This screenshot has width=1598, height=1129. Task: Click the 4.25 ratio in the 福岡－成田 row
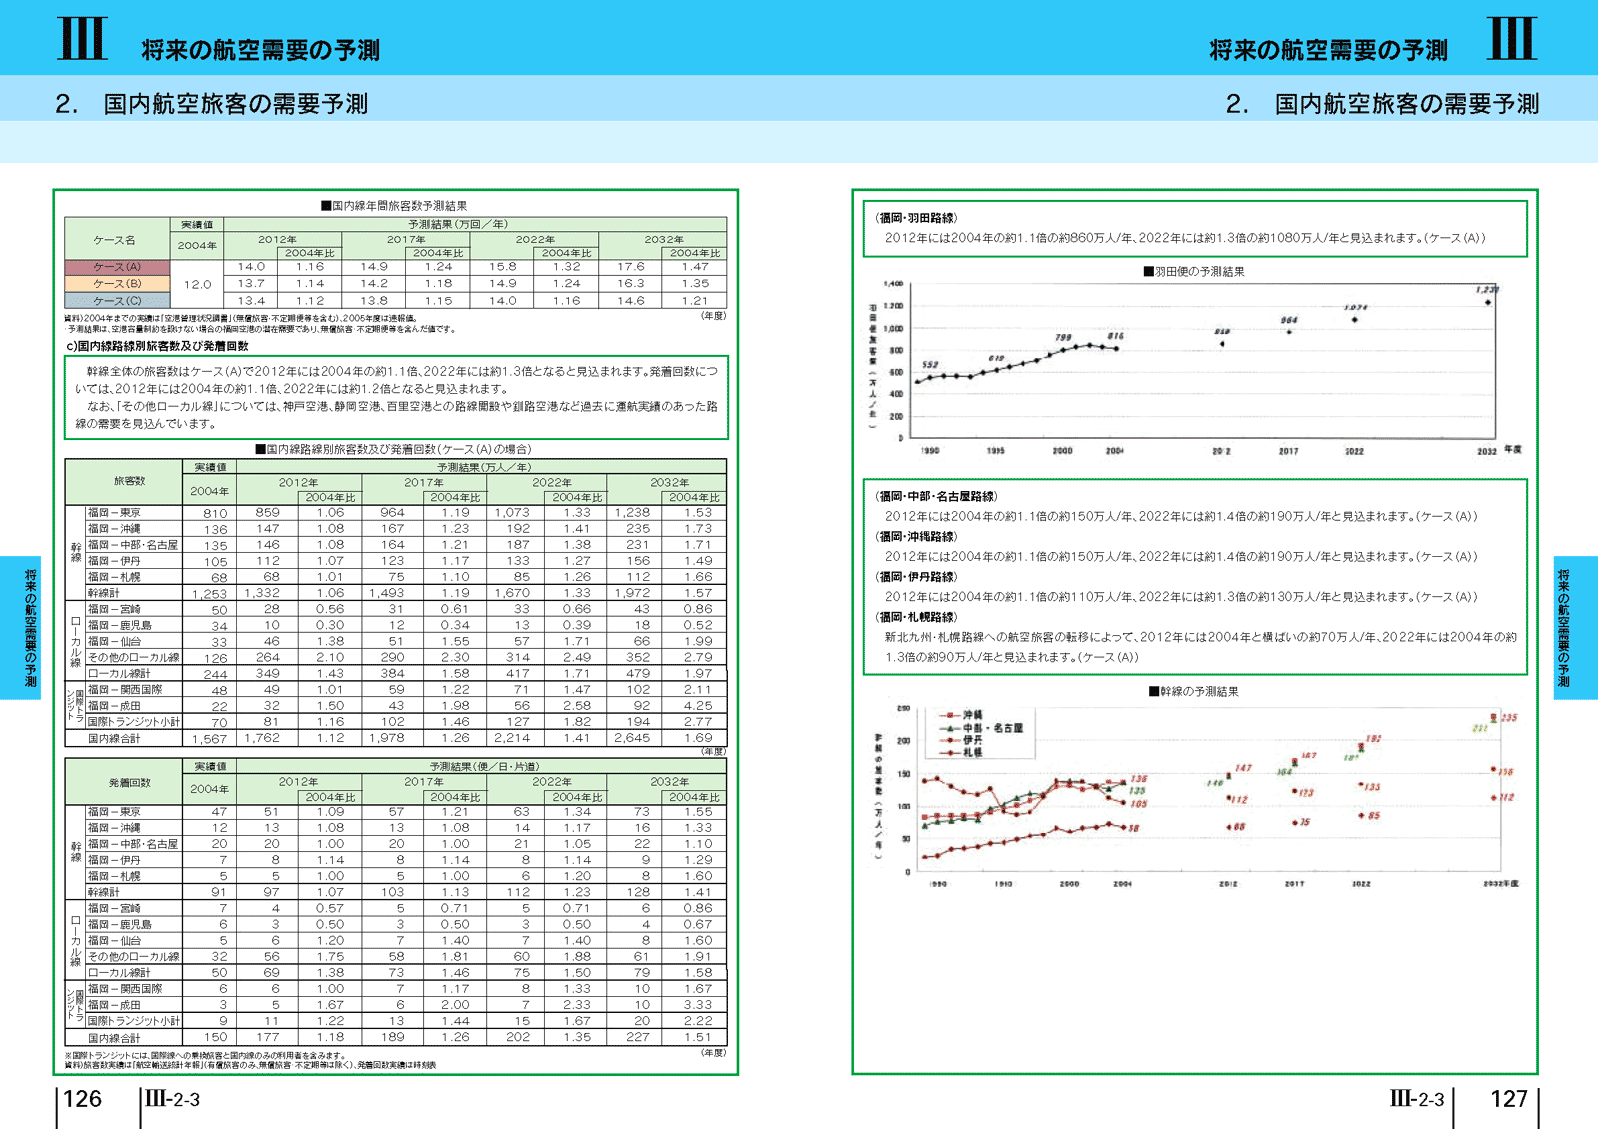point(698,705)
